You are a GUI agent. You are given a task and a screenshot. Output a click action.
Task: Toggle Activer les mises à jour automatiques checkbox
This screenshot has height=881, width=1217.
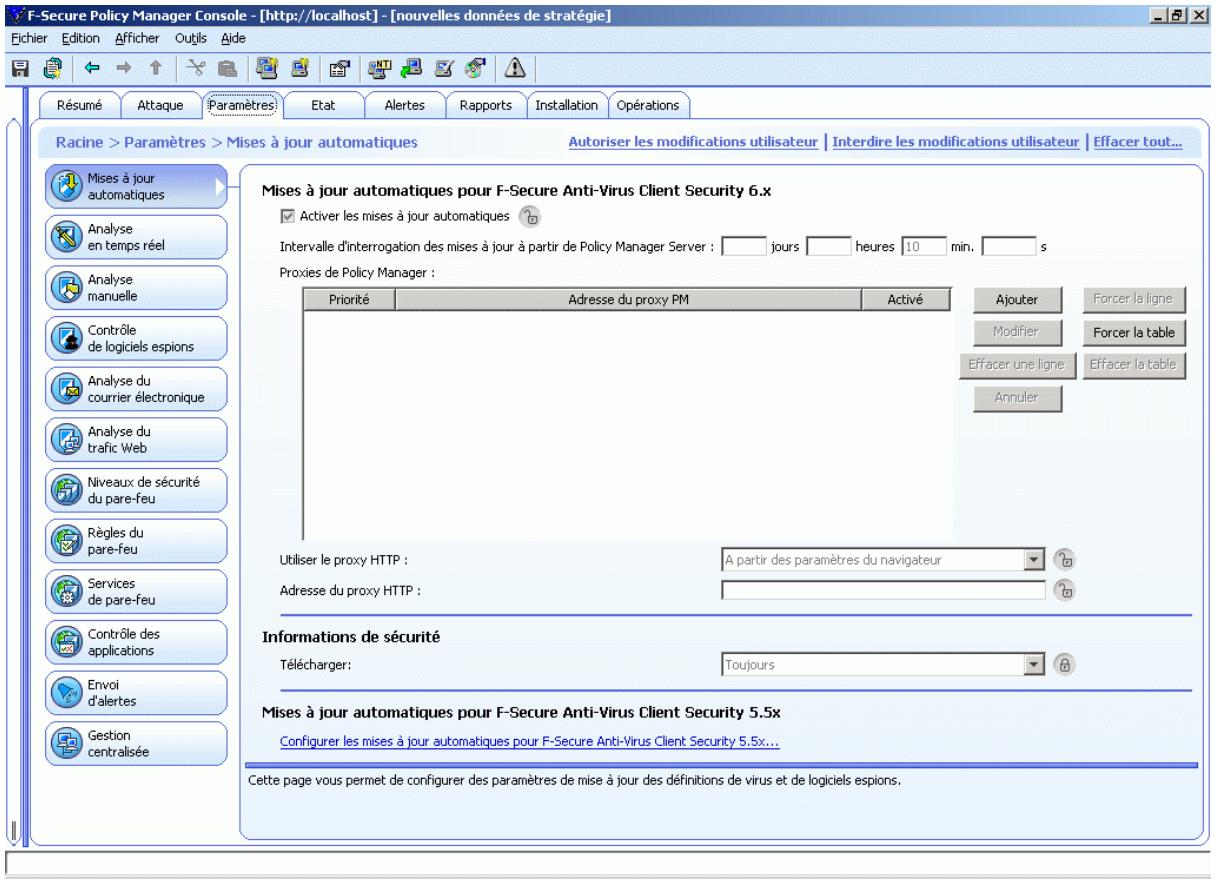pos(289,215)
